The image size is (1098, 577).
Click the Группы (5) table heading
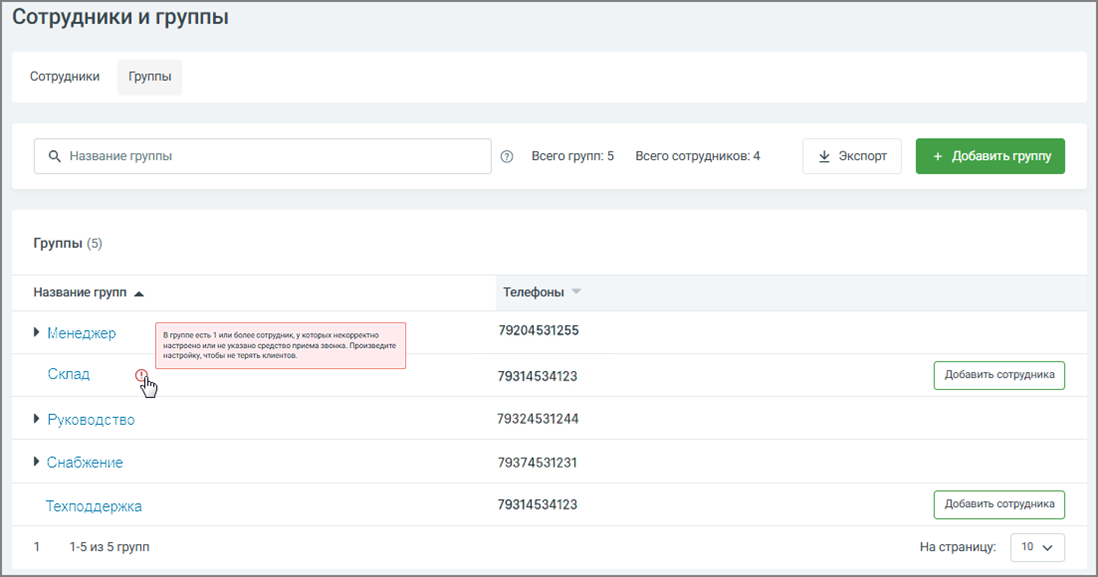coord(68,244)
